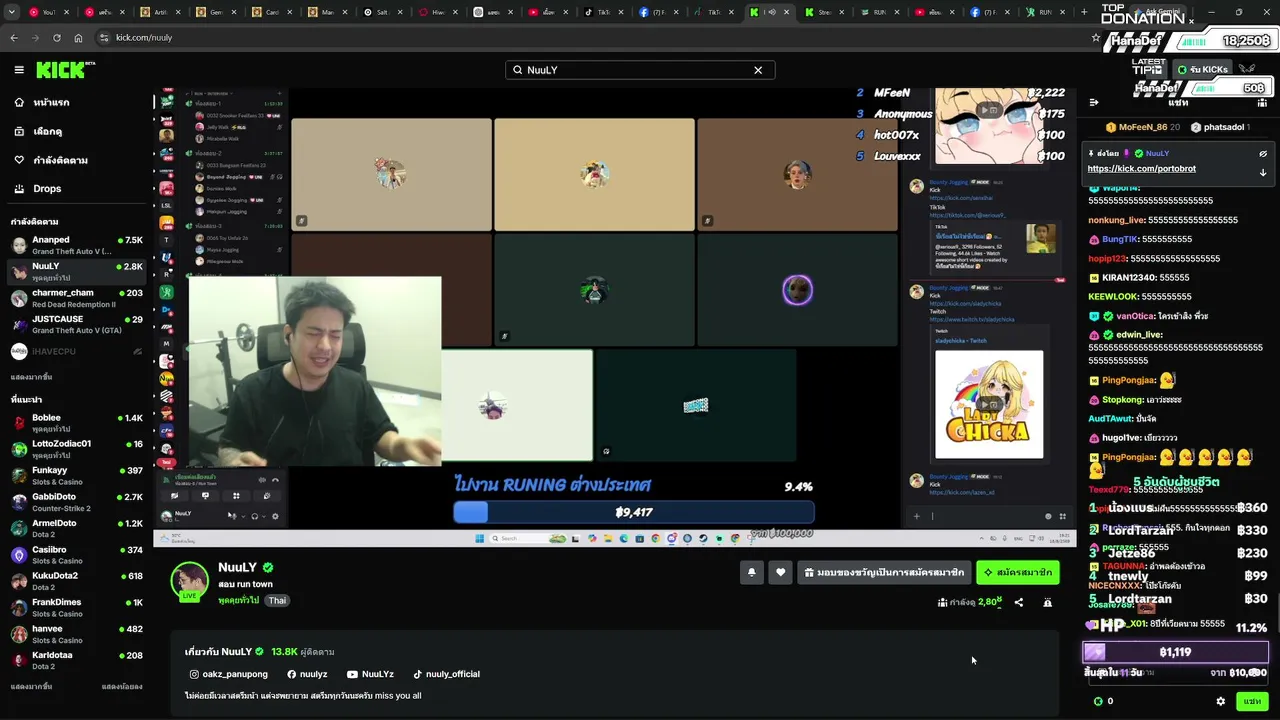Open chat settings gear icon
This screenshot has width=1280, height=720.
coord(1220,701)
